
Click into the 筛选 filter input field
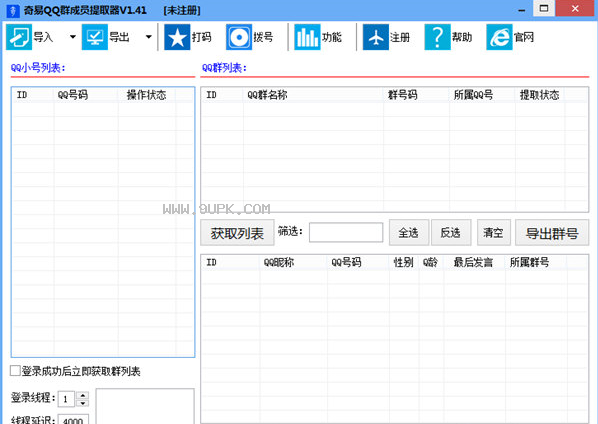click(x=346, y=232)
